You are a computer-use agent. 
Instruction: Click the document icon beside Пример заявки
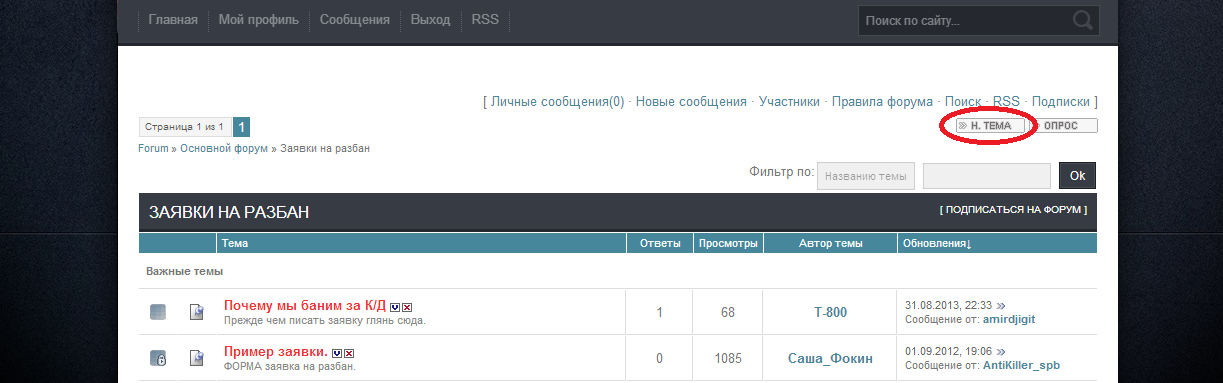197,358
